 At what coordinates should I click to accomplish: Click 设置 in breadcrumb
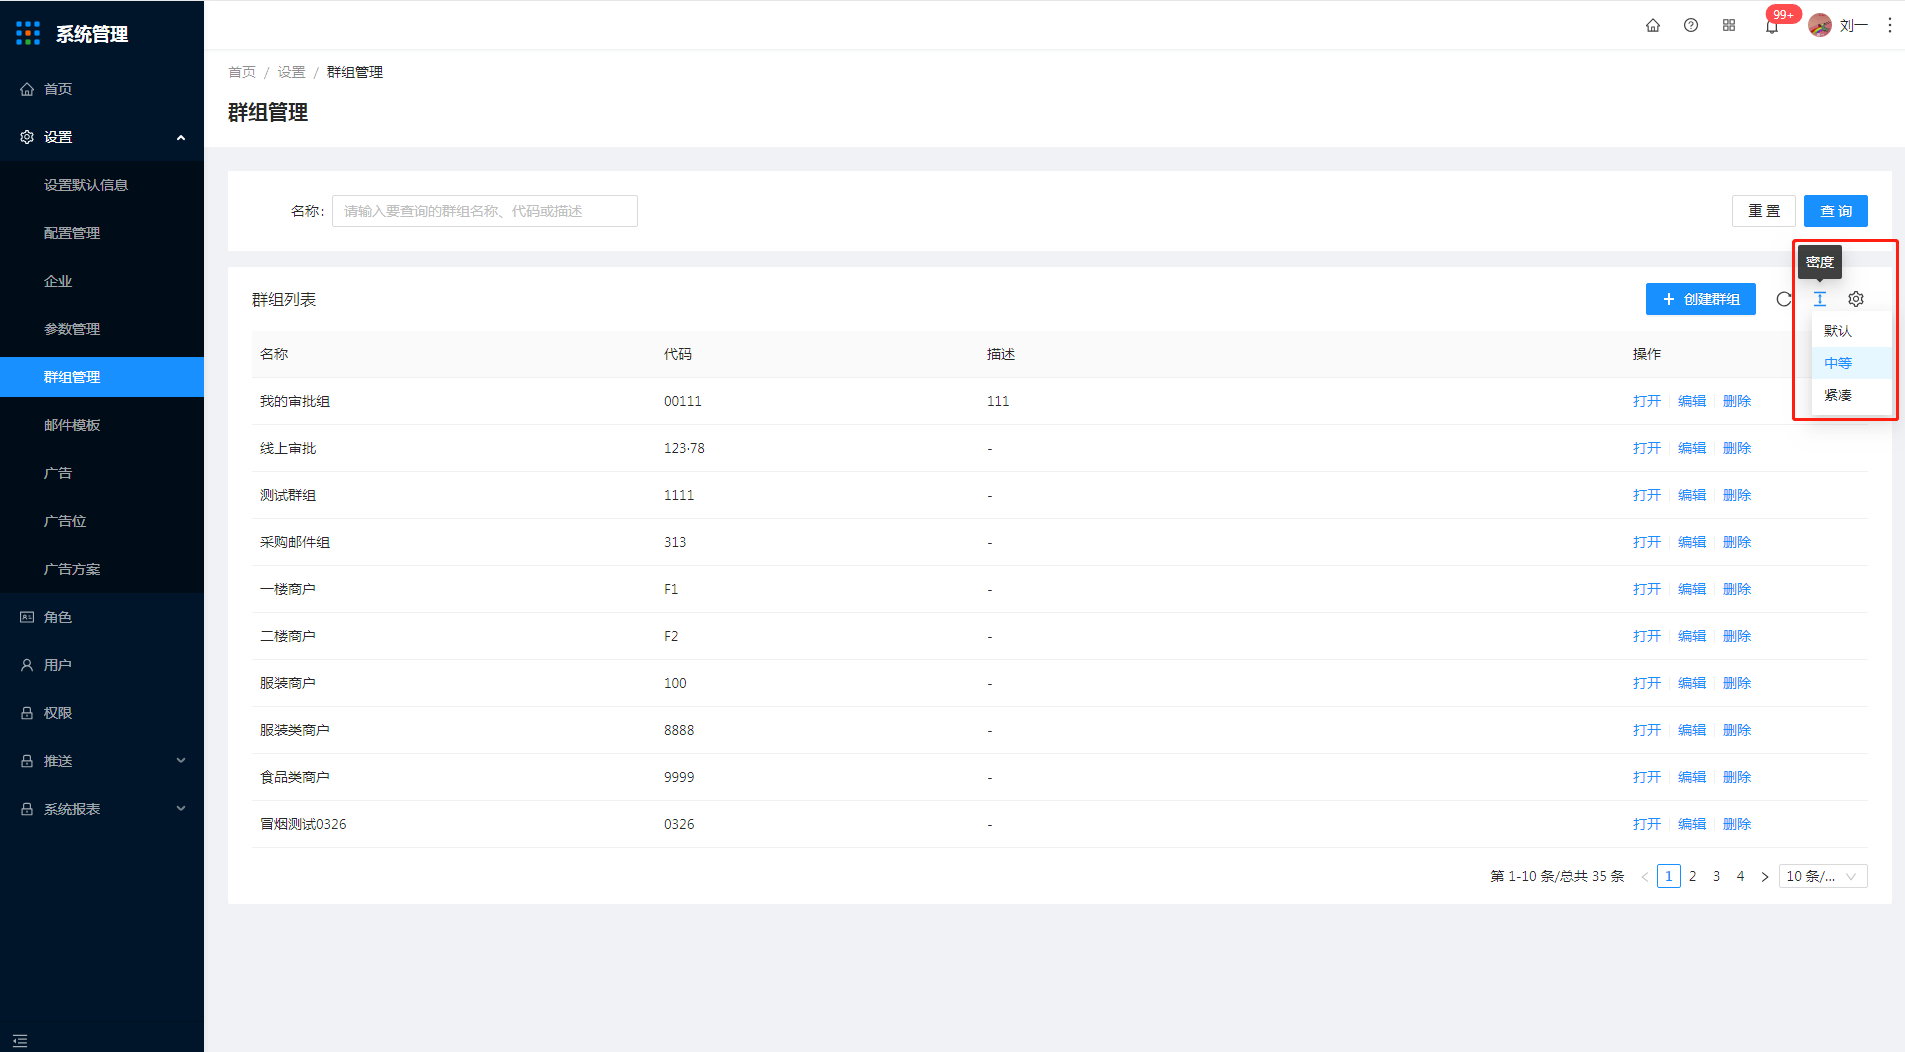[291, 72]
